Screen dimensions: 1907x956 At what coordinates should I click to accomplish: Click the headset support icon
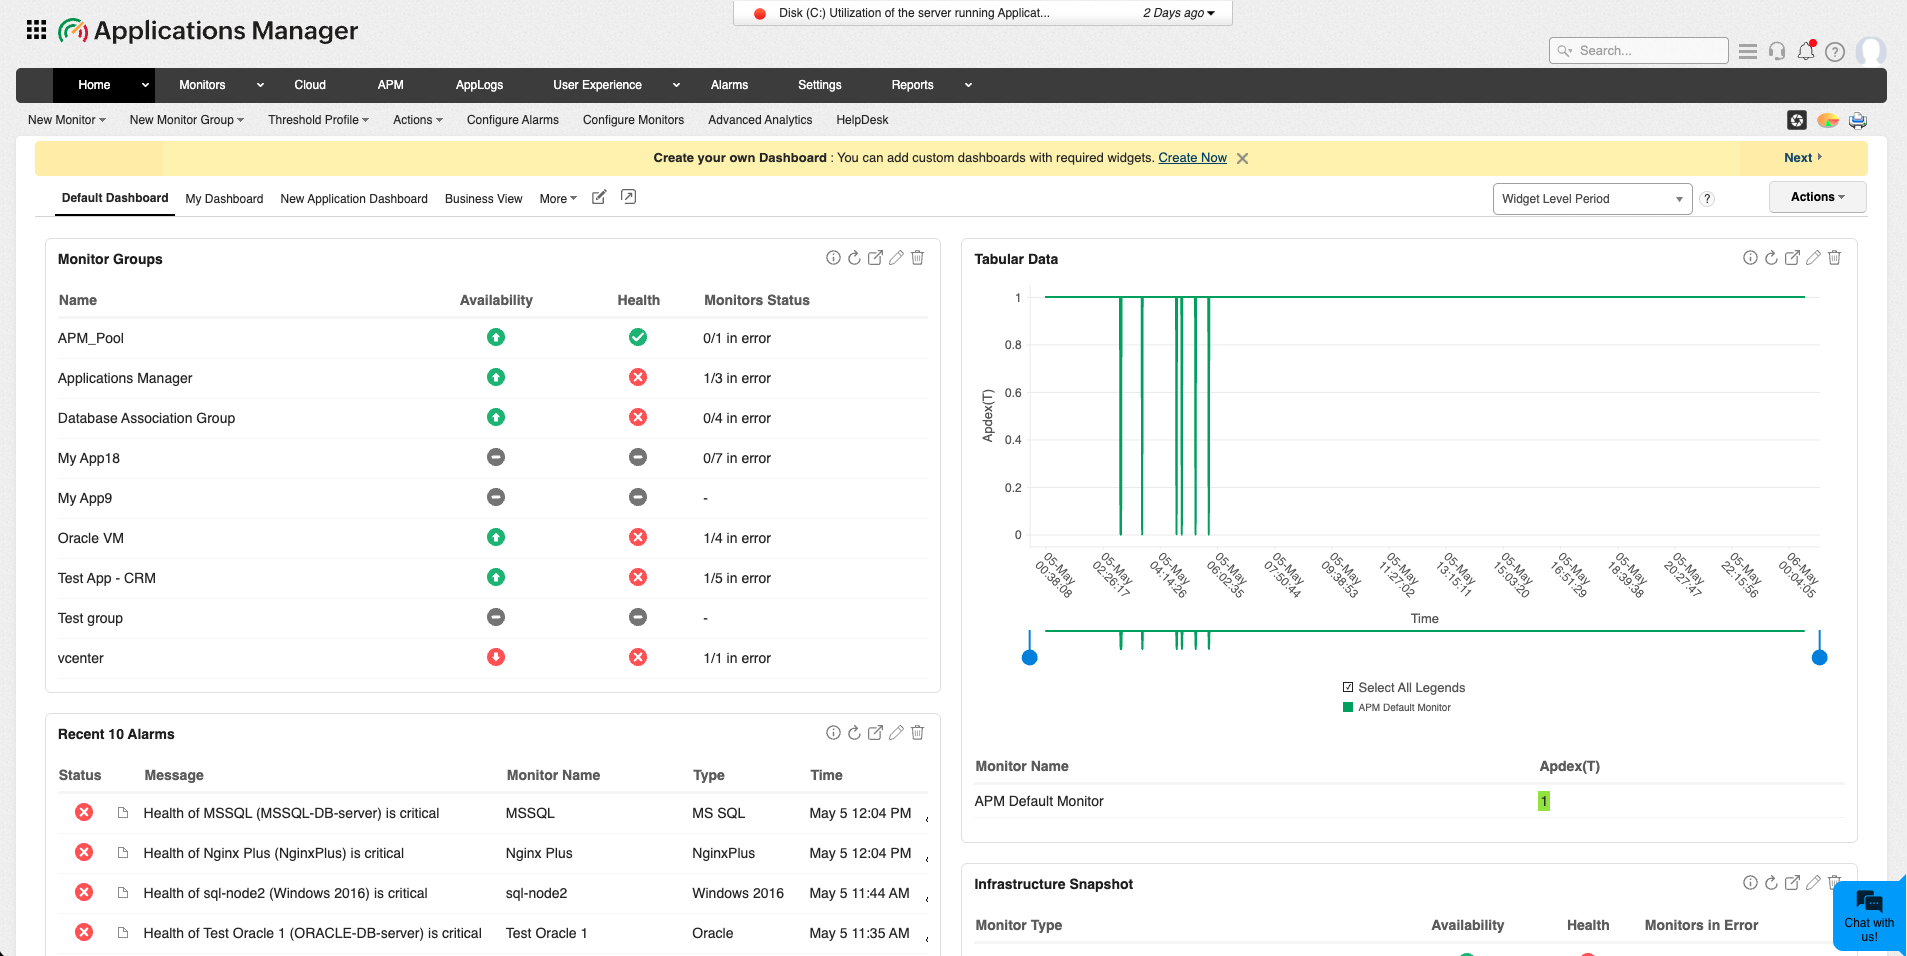[1777, 51]
